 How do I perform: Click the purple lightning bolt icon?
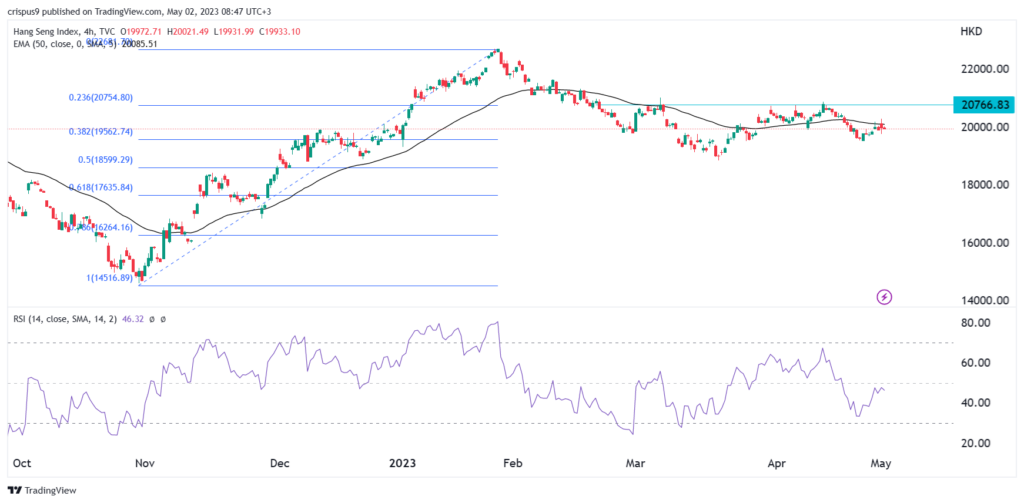pyautogui.click(x=884, y=297)
